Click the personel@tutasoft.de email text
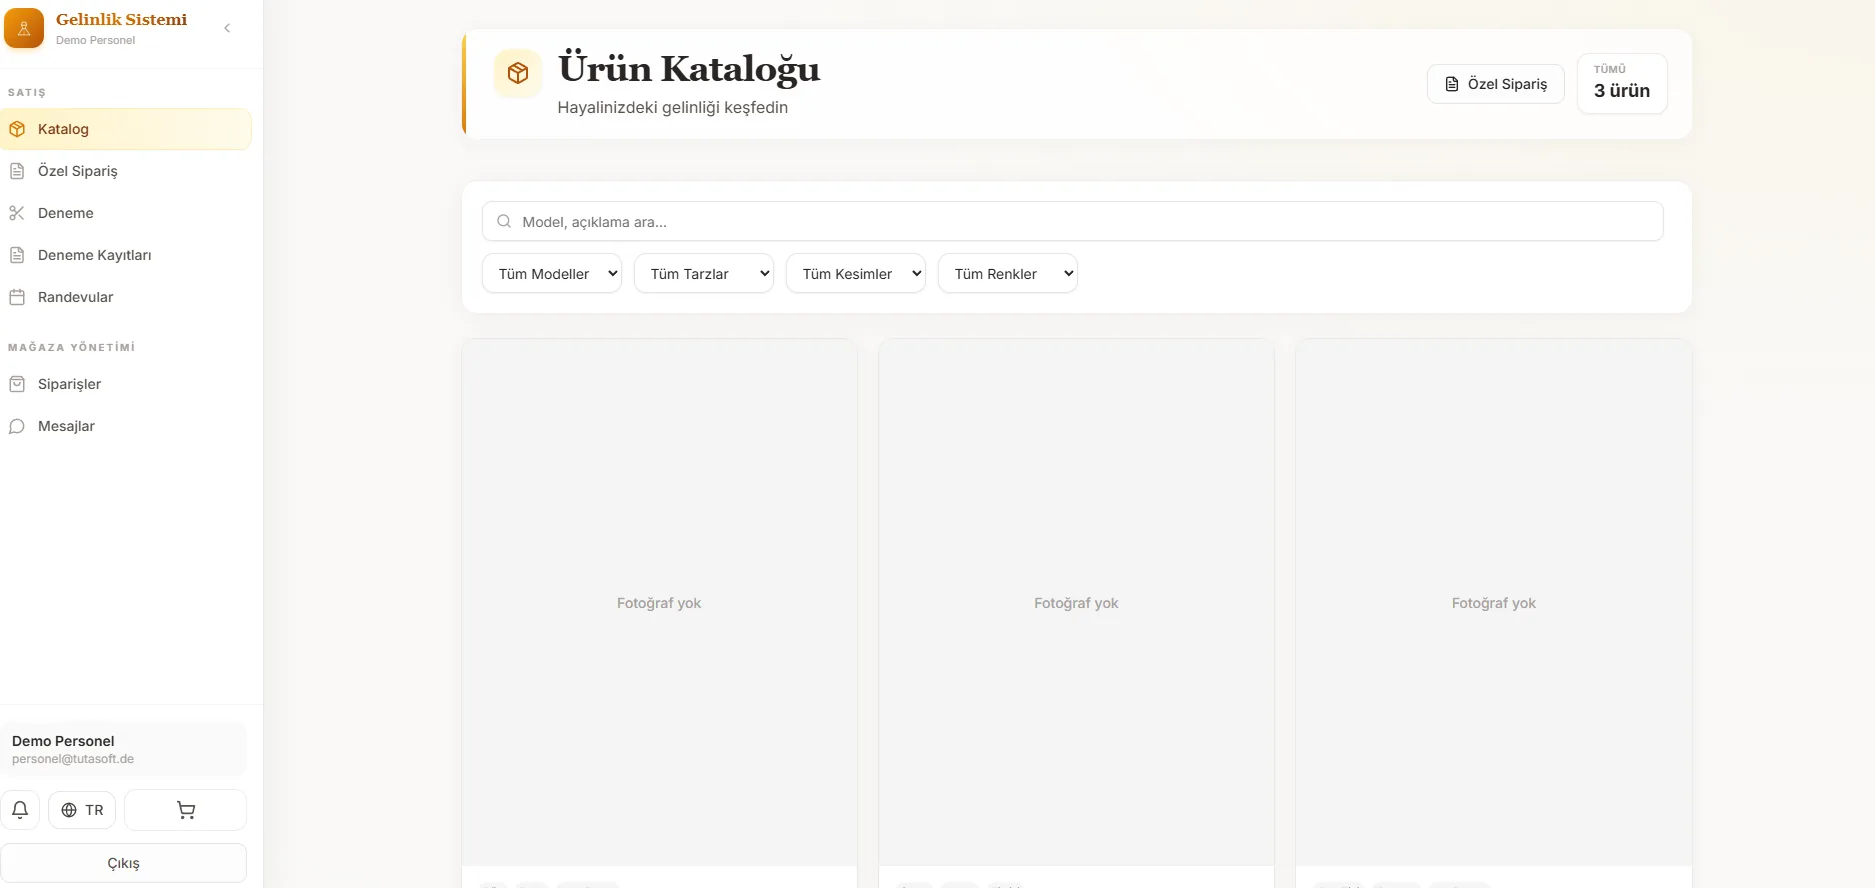Screen dimensions: 1875x888 pos(73,759)
